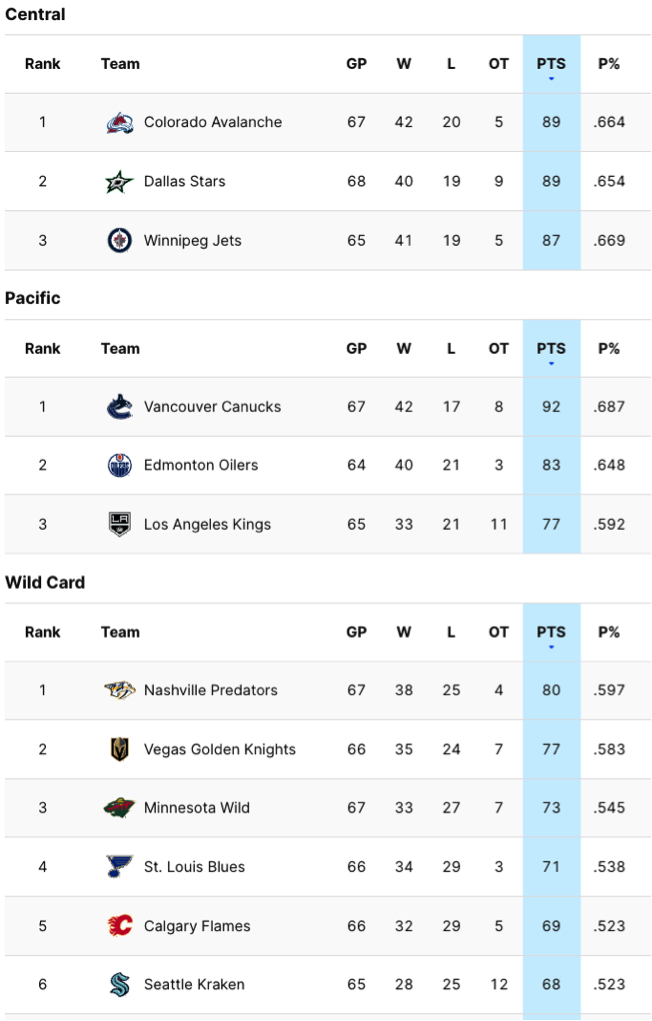Viewport: 652px width, 1021px height.
Task: Sort Central table by GP header
Action: tap(356, 64)
